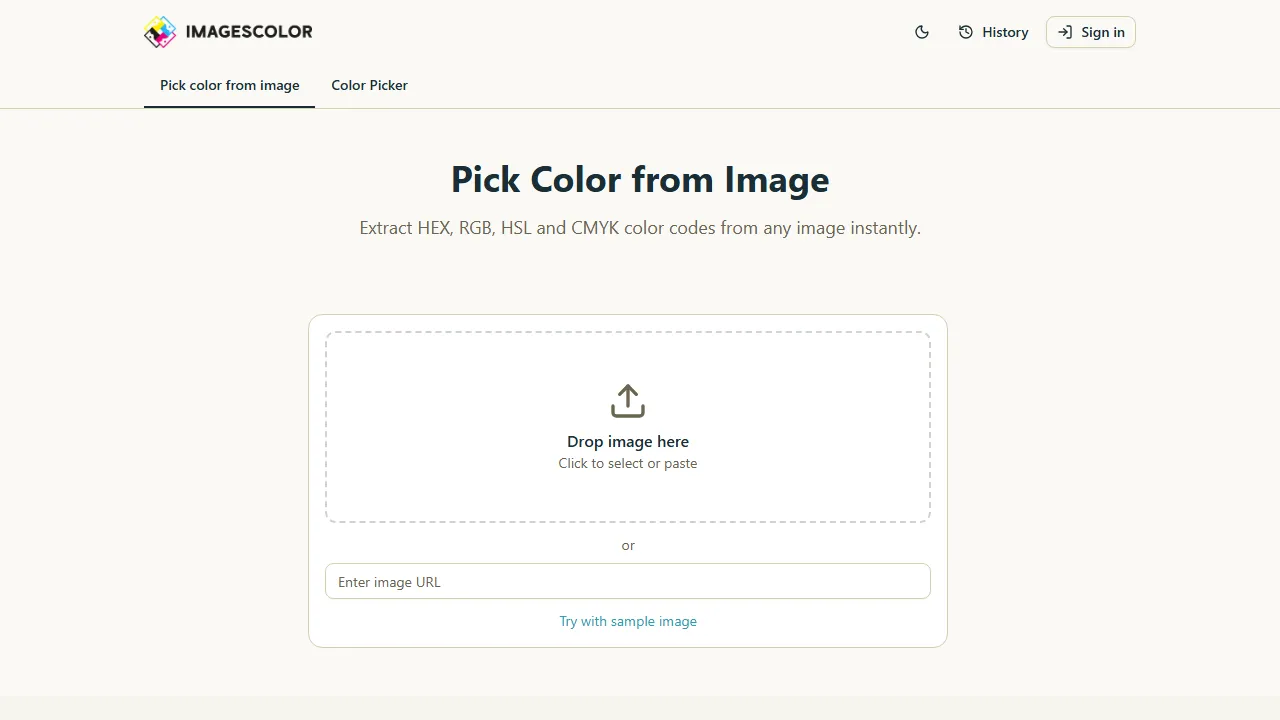Select the colorful palette logo graphic
Viewport: 1280px width, 720px height.
pyautogui.click(x=160, y=32)
